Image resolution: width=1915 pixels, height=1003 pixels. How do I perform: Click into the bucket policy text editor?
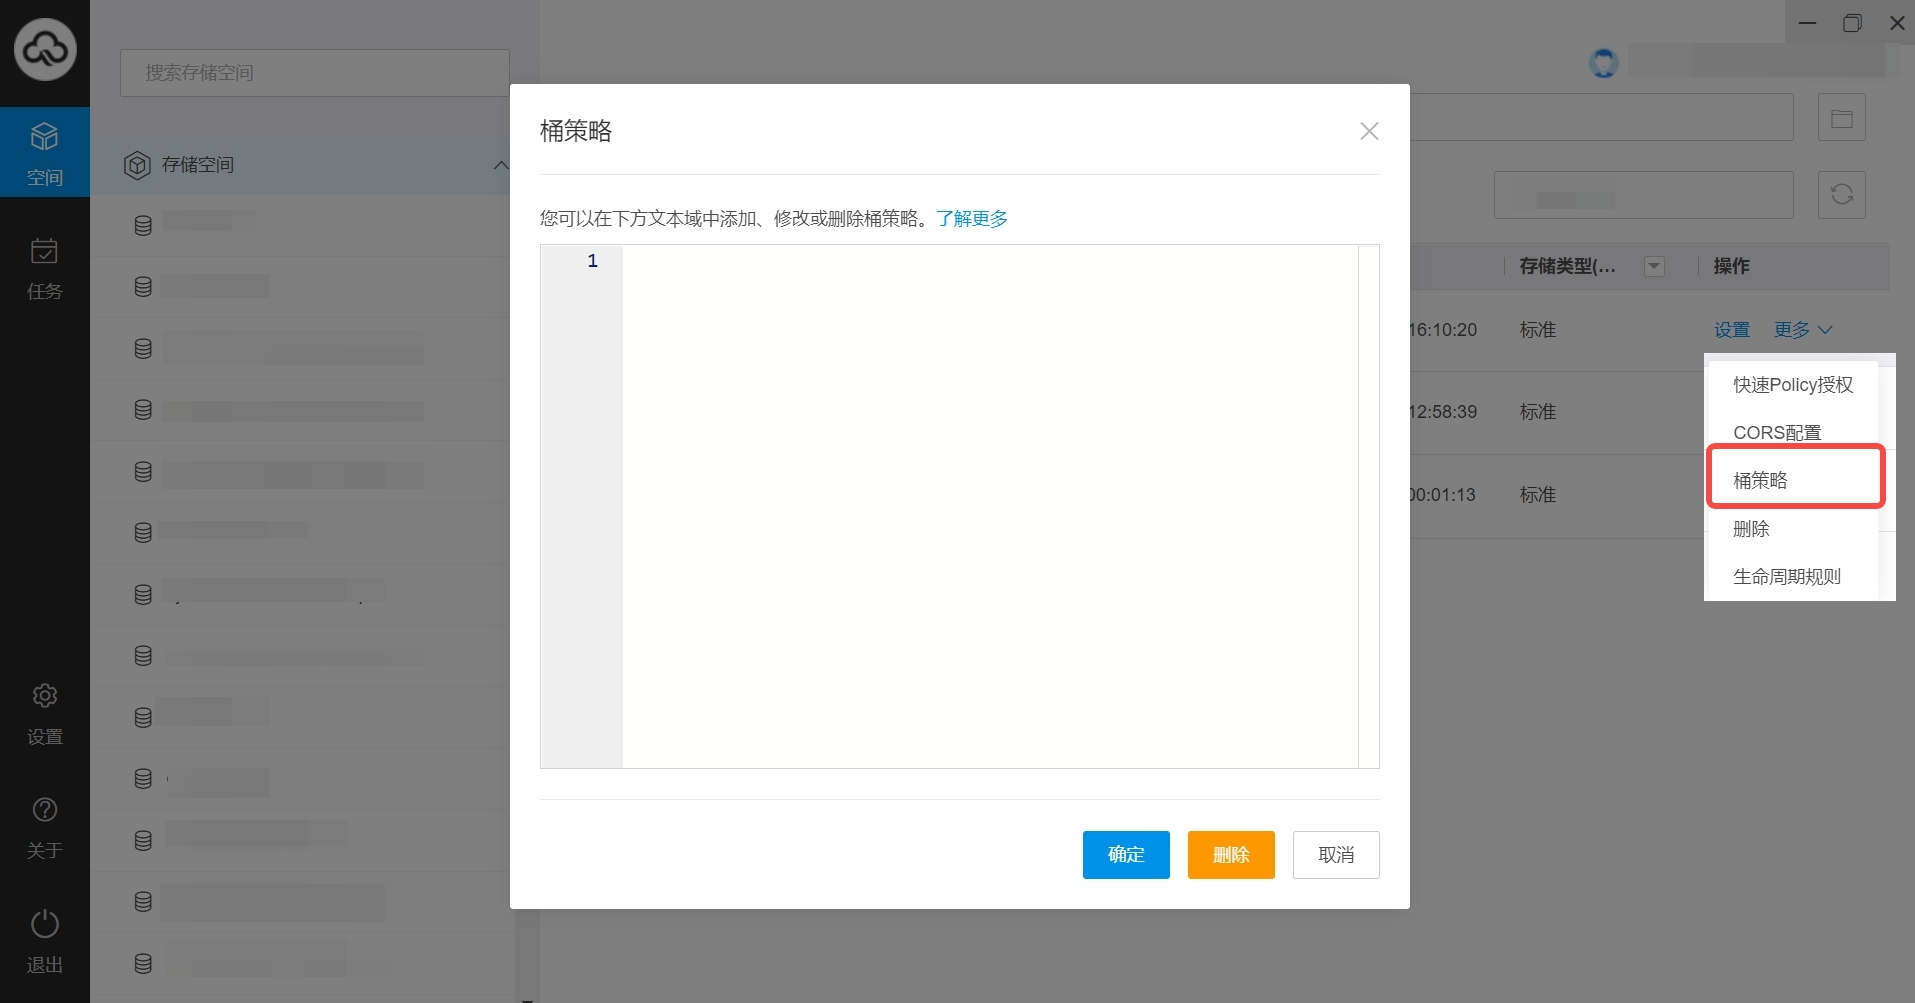(990, 507)
